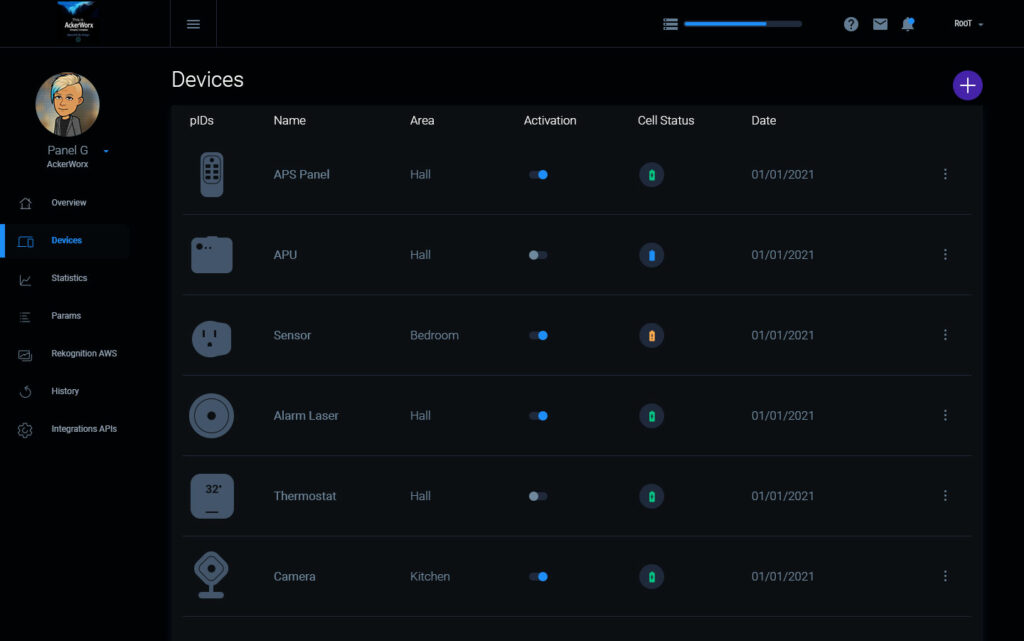Screen dimensions: 1024x641
Task: Expand the RooT user dropdown
Action: [969, 24]
